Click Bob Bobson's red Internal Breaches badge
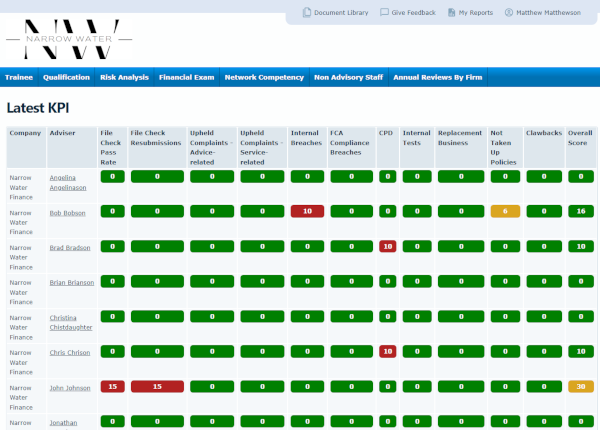The image size is (600, 430). [x=307, y=211]
